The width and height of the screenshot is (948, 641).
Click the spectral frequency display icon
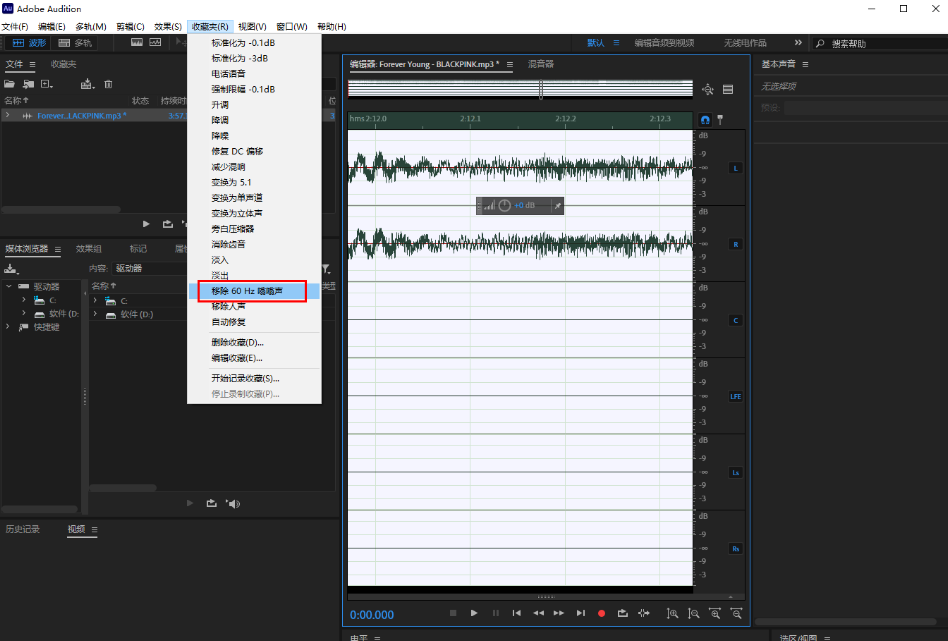(138, 43)
